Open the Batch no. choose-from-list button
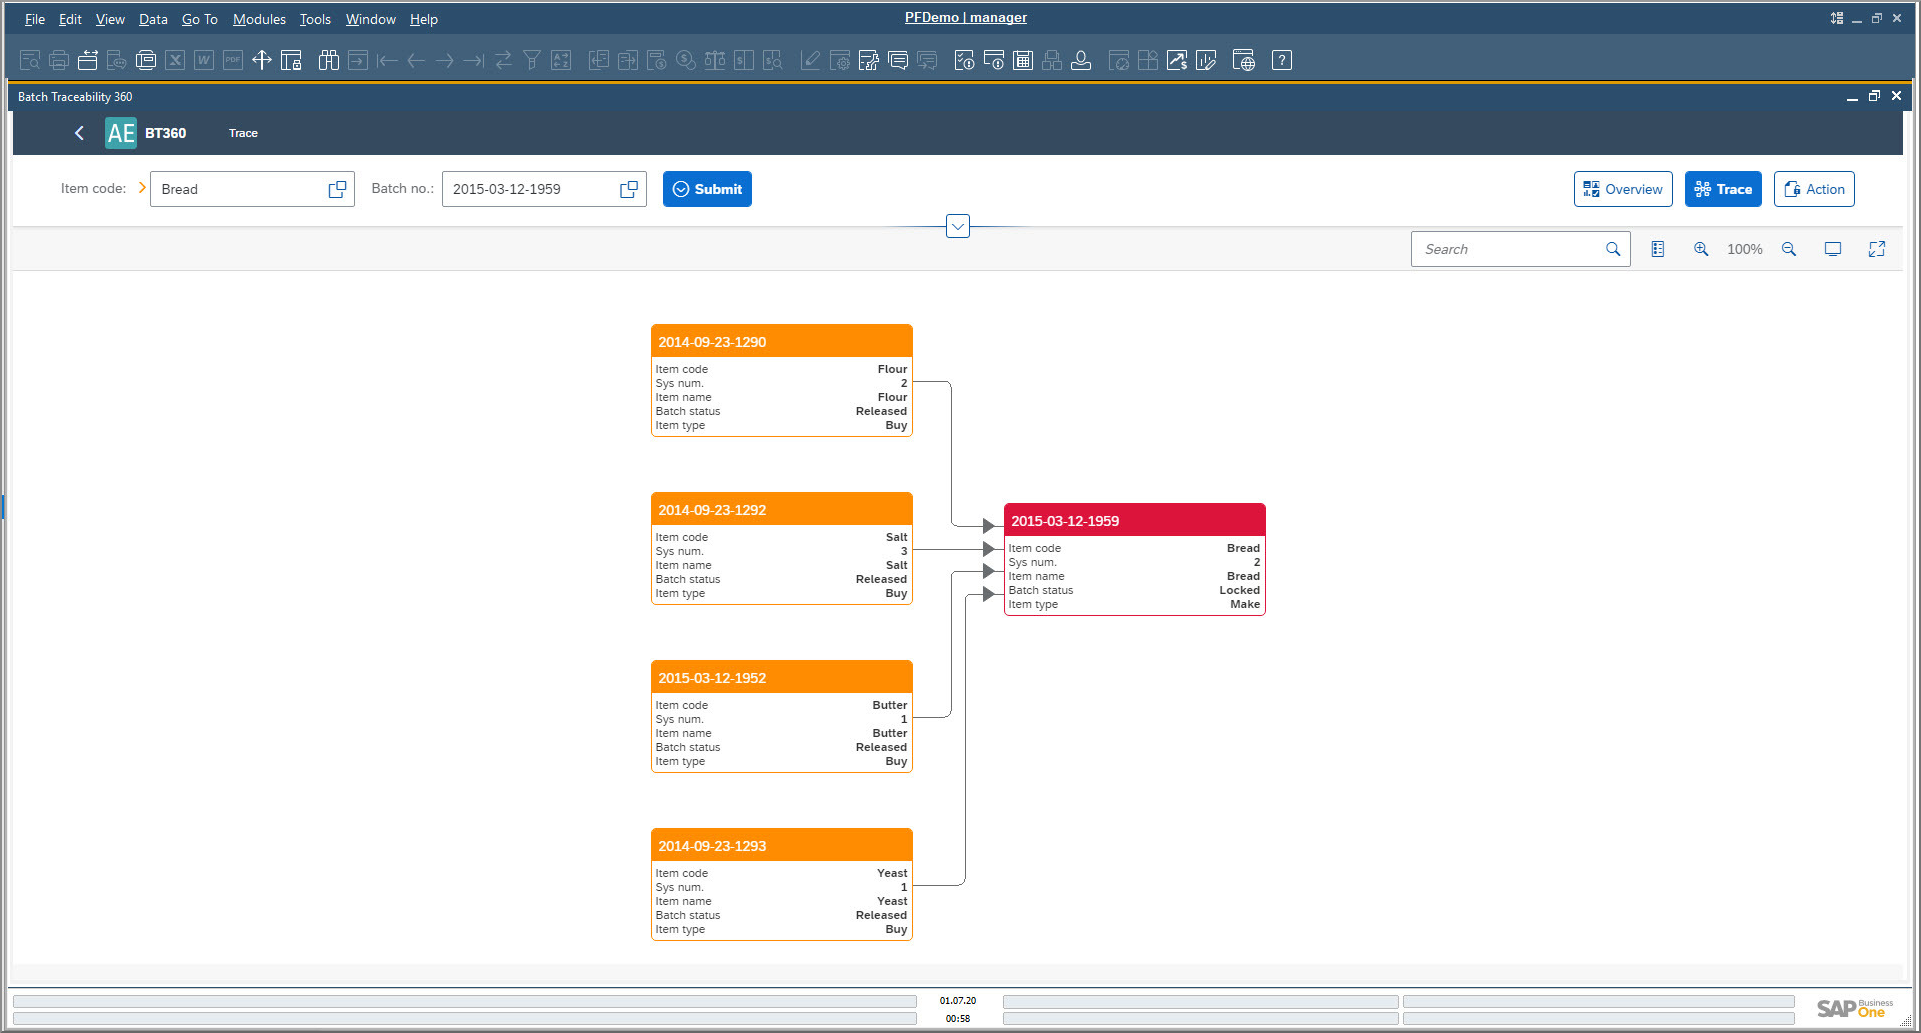 point(629,189)
